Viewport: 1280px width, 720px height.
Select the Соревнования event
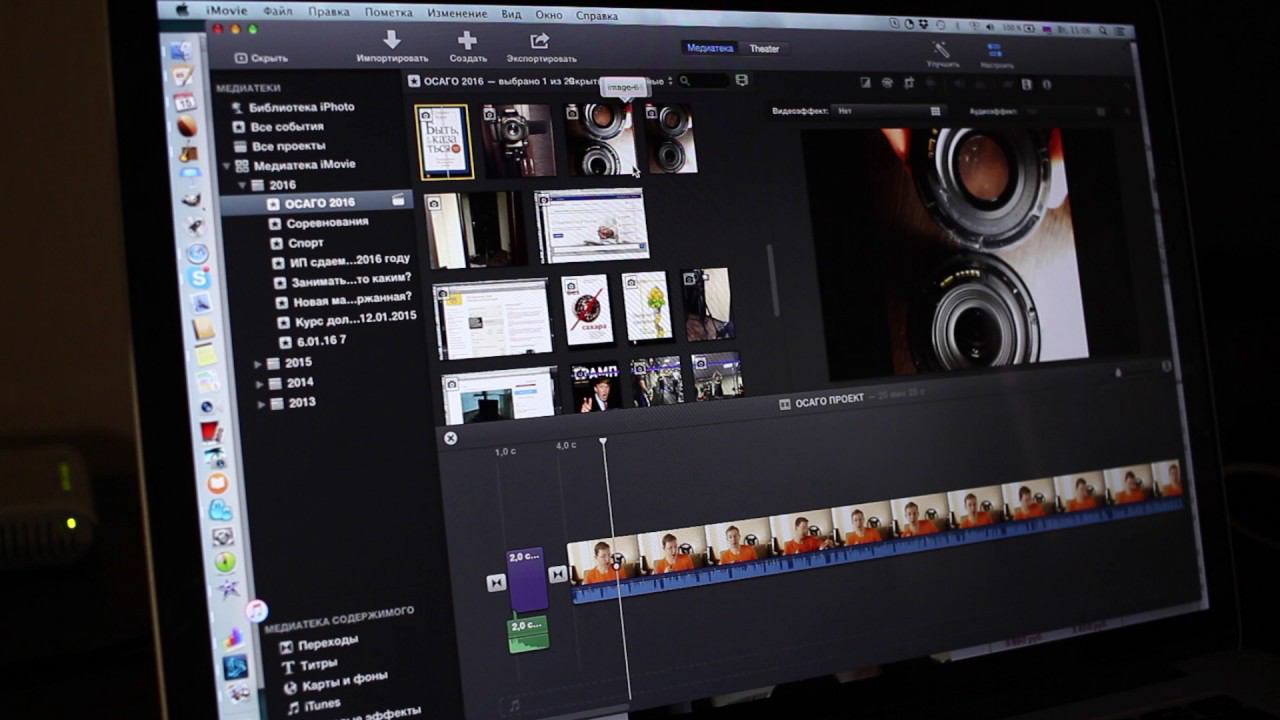click(327, 222)
